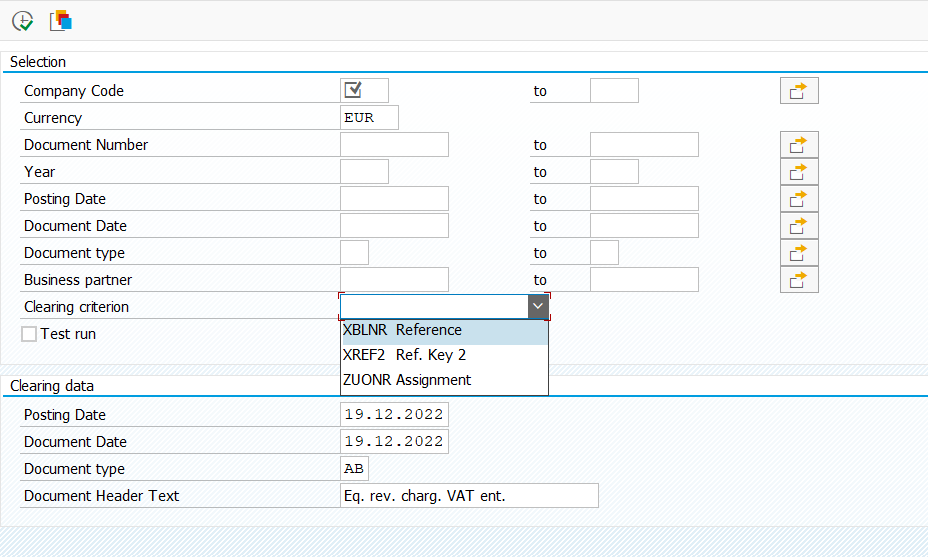
Task: Click the Get Variant icon
Action: coord(61,21)
